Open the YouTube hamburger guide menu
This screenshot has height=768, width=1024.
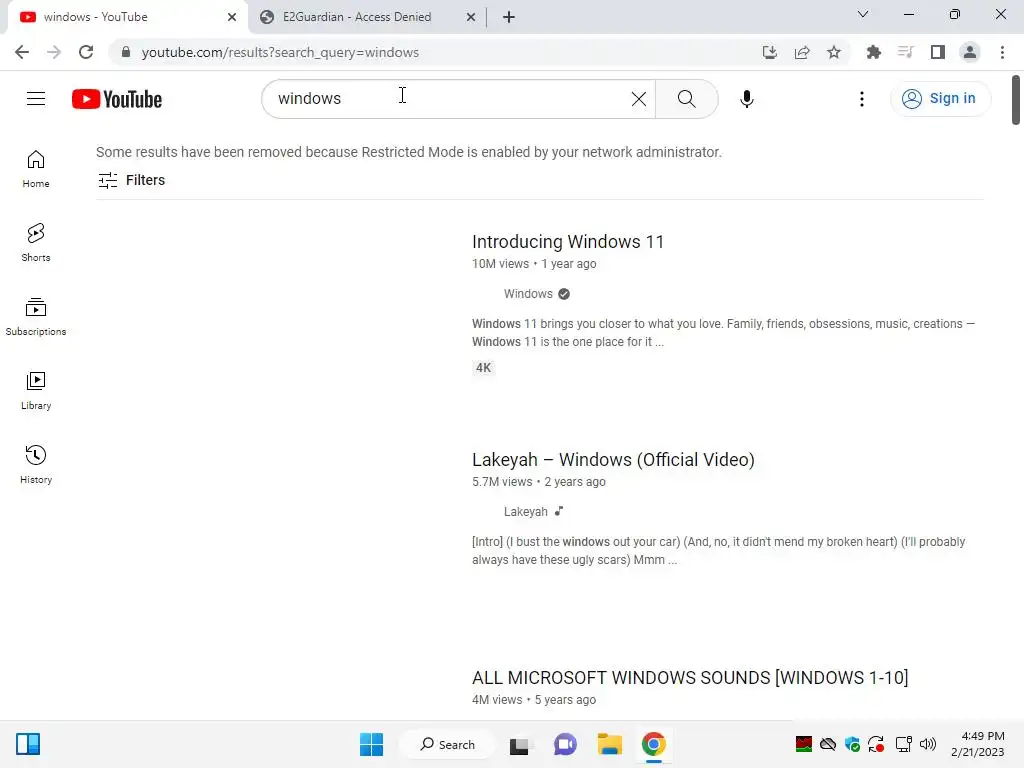coord(36,99)
